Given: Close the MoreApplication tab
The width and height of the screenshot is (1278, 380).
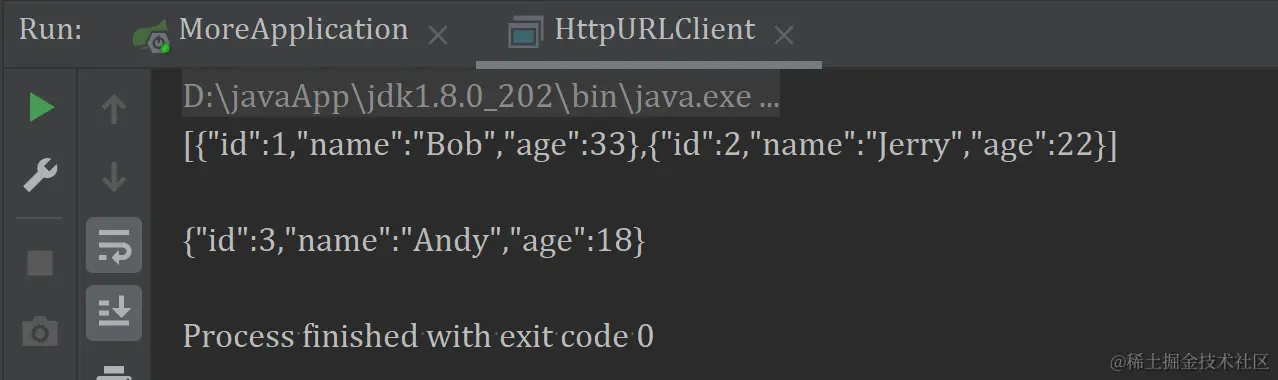Looking at the screenshot, I should click(438, 36).
